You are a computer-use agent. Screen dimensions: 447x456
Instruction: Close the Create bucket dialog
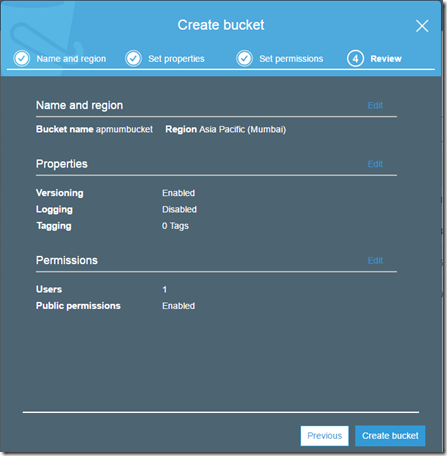(422, 26)
